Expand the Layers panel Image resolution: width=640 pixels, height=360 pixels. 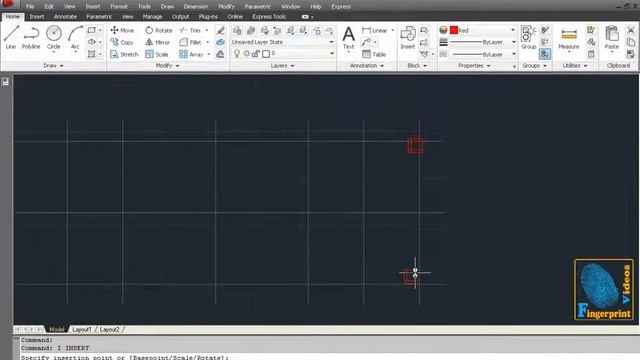(x=282, y=65)
